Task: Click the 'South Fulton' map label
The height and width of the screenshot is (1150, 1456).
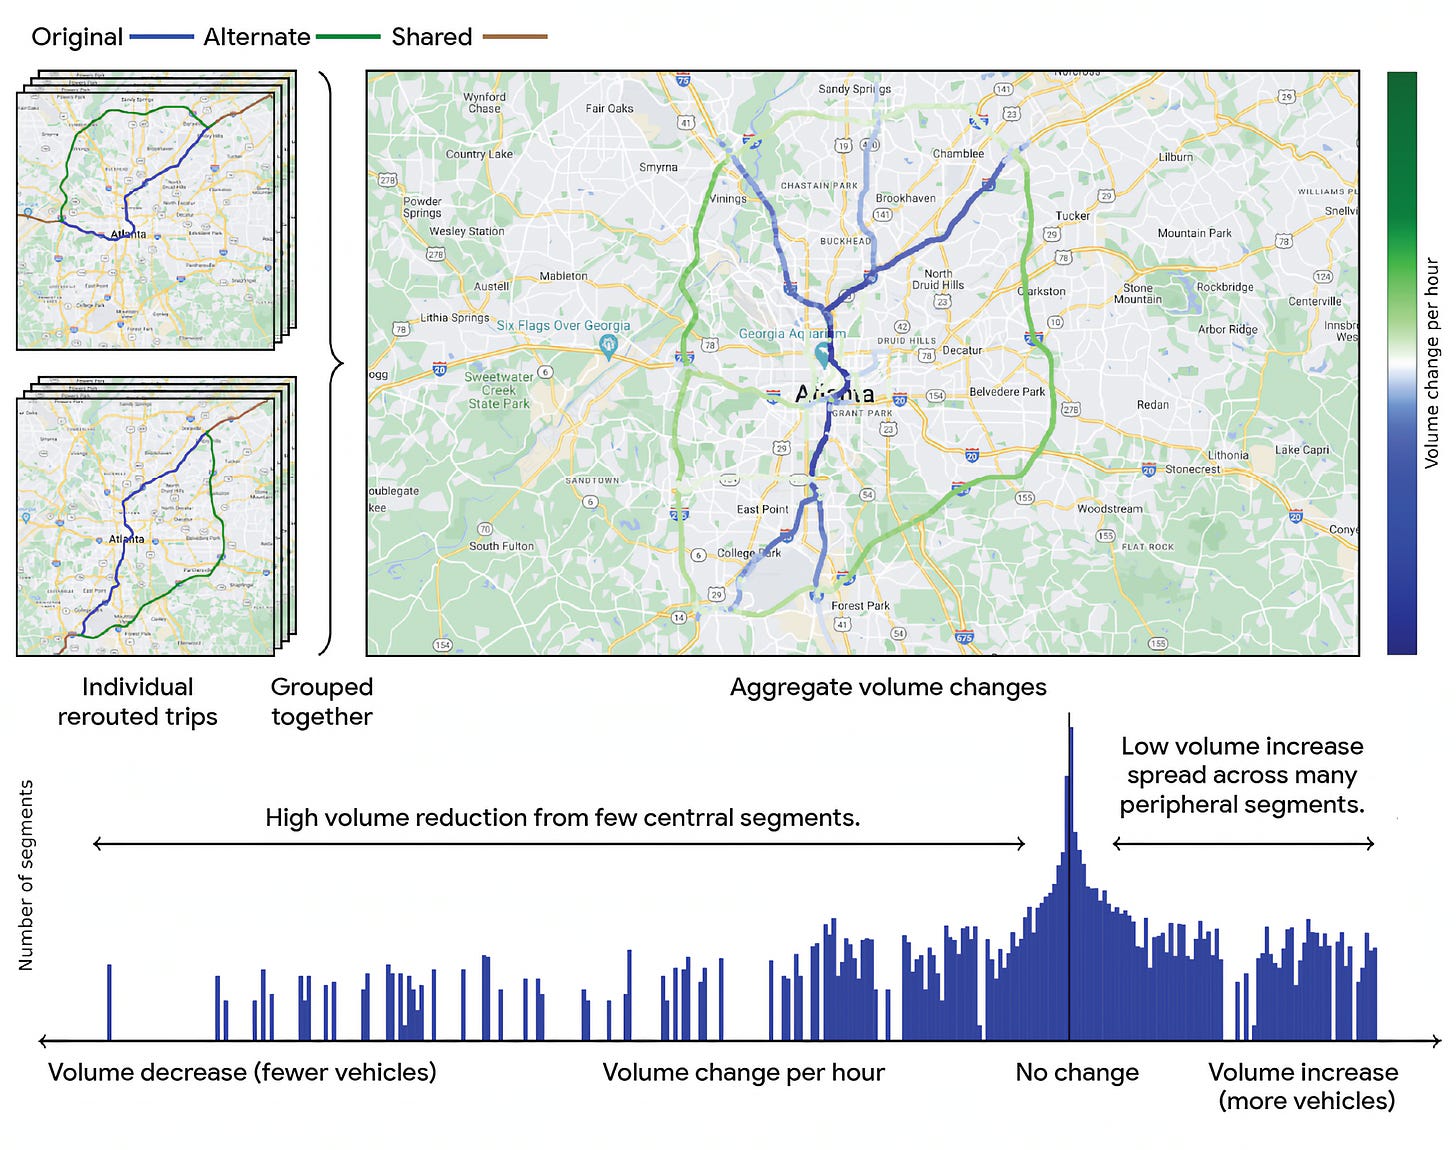Action: [501, 546]
